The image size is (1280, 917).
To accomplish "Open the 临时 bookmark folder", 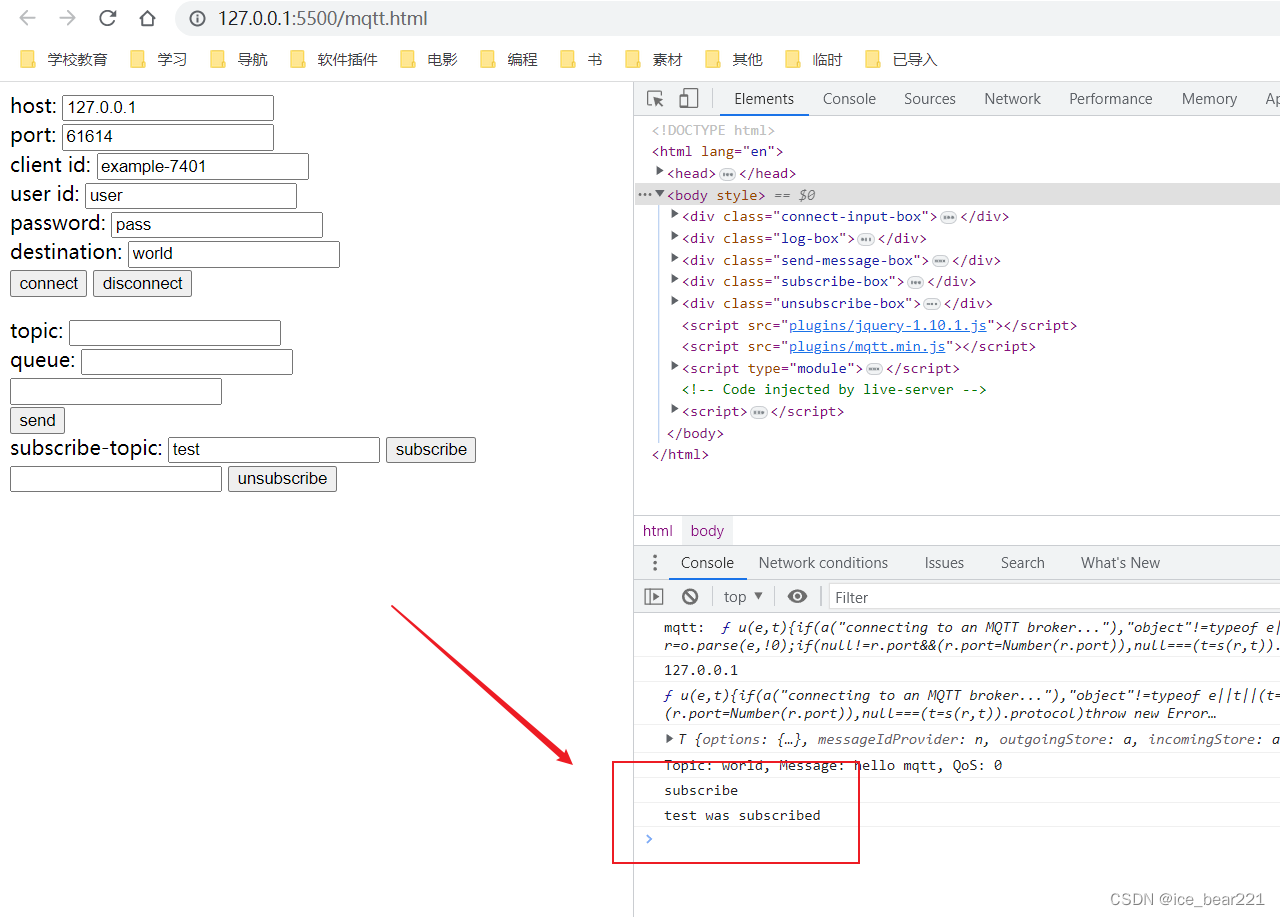I will (x=814, y=59).
